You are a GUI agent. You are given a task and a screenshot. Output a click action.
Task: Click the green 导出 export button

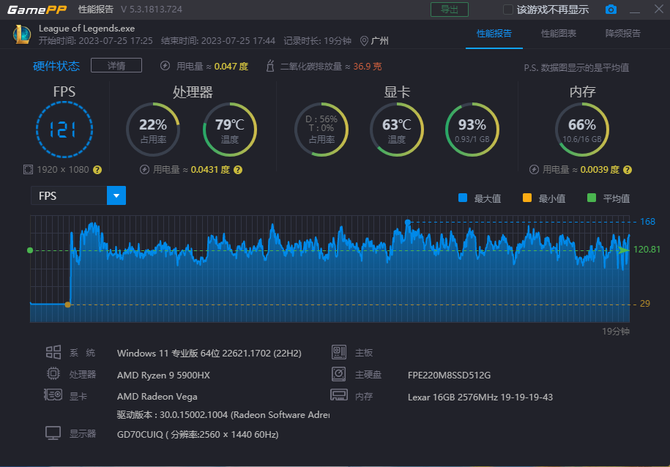pyautogui.click(x=449, y=9)
